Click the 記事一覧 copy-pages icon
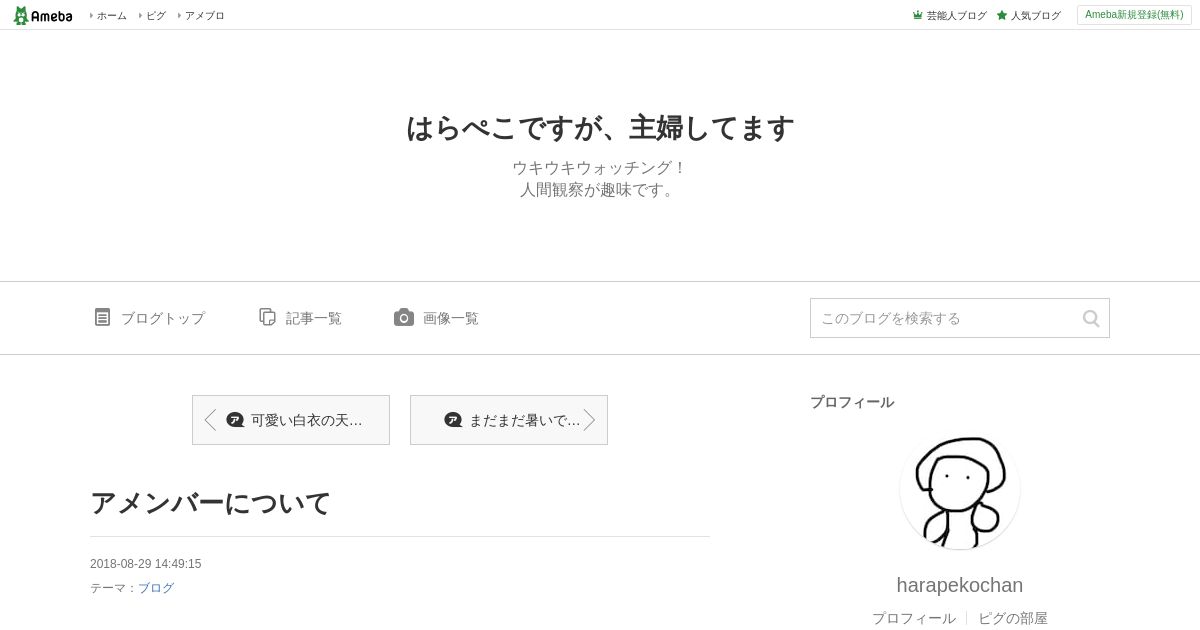Viewport: 1200px width, 630px height. (267, 317)
